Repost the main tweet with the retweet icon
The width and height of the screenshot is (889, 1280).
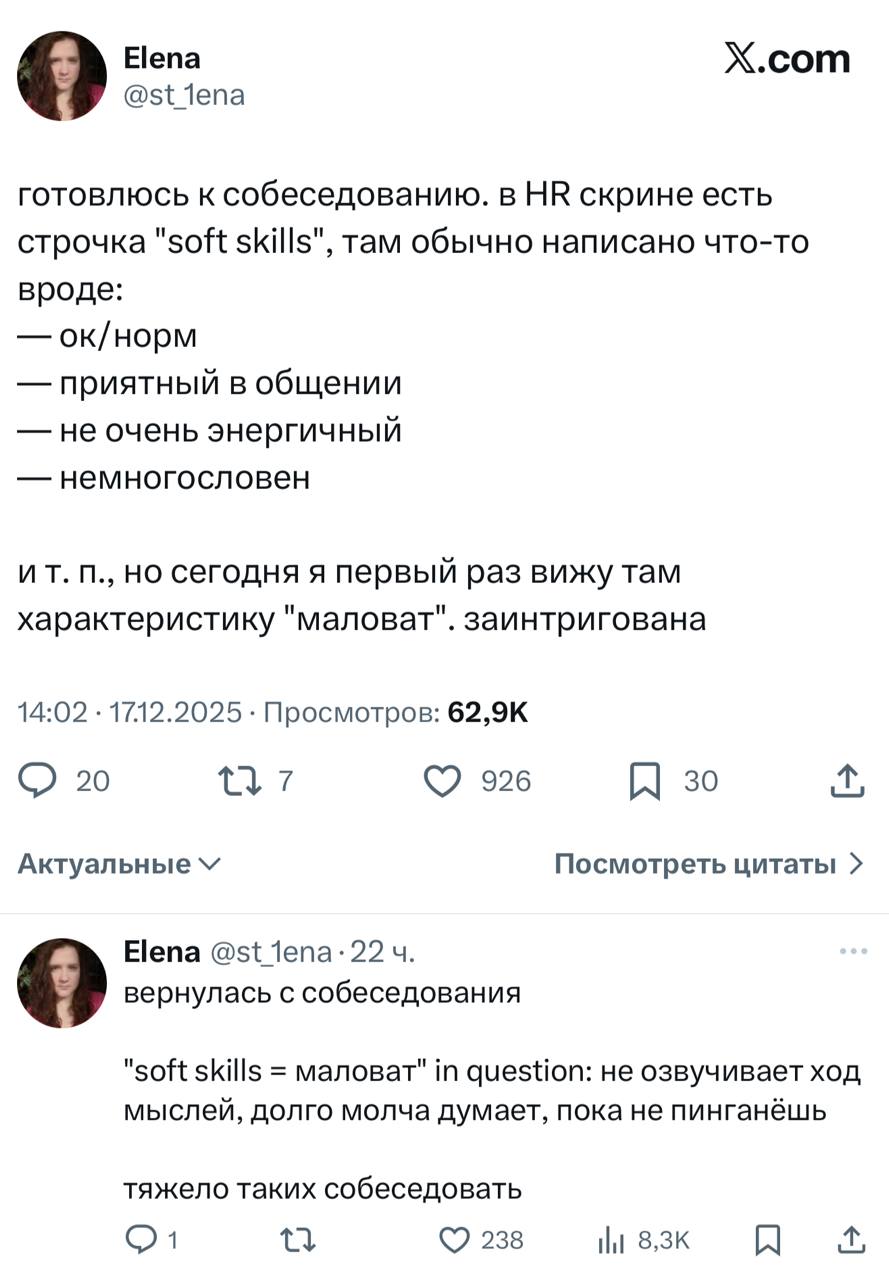[x=240, y=781]
